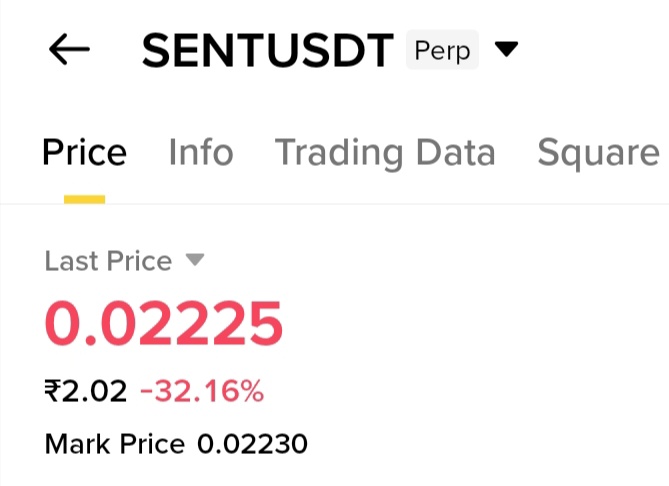Tap the red 0.02225 last price
The width and height of the screenshot is (669, 486).
coord(164,323)
